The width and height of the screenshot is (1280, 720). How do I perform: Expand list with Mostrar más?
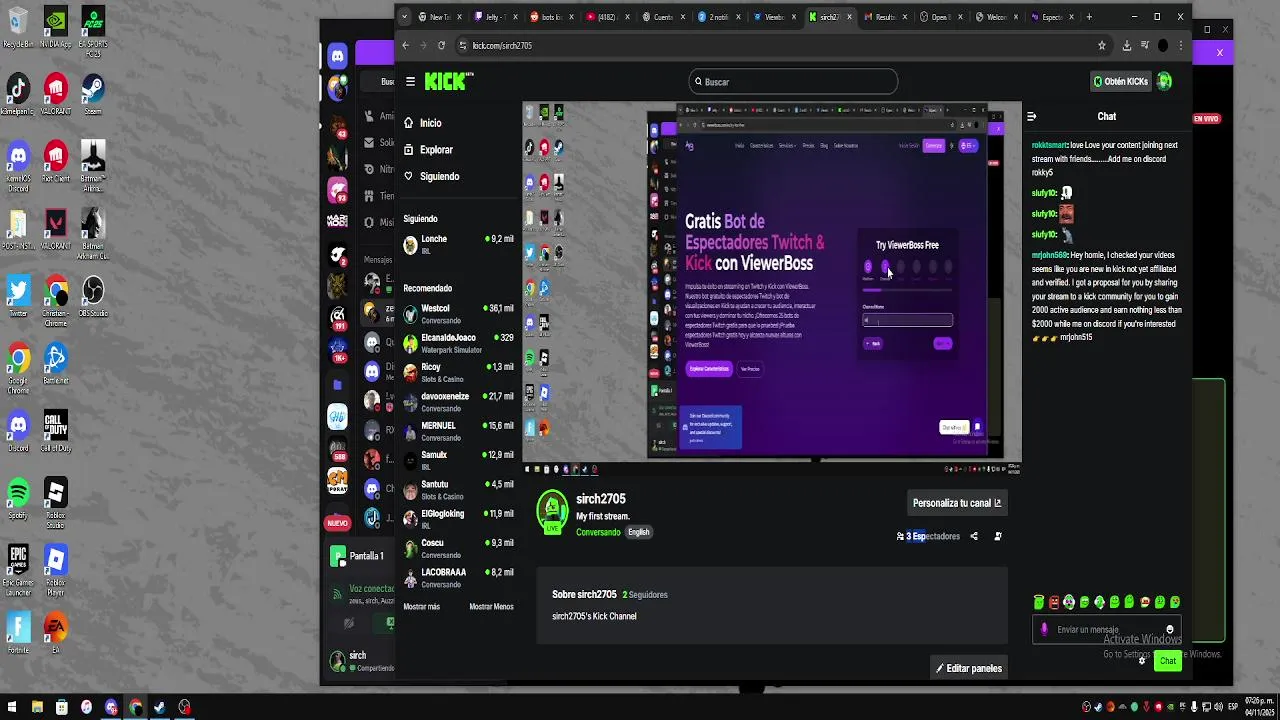coord(421,607)
